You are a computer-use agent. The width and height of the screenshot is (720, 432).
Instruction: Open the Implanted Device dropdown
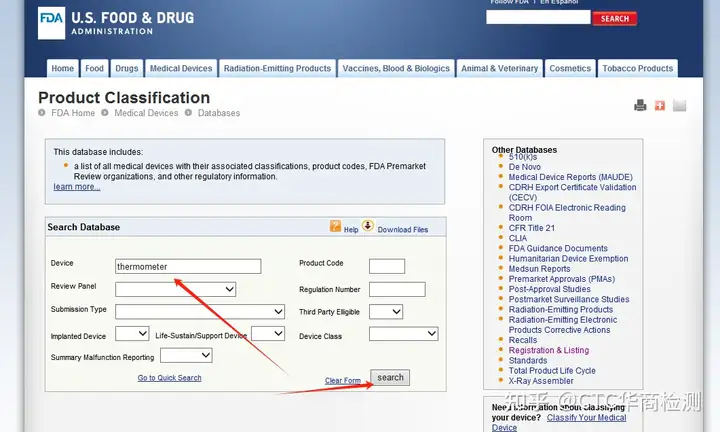pos(132,334)
